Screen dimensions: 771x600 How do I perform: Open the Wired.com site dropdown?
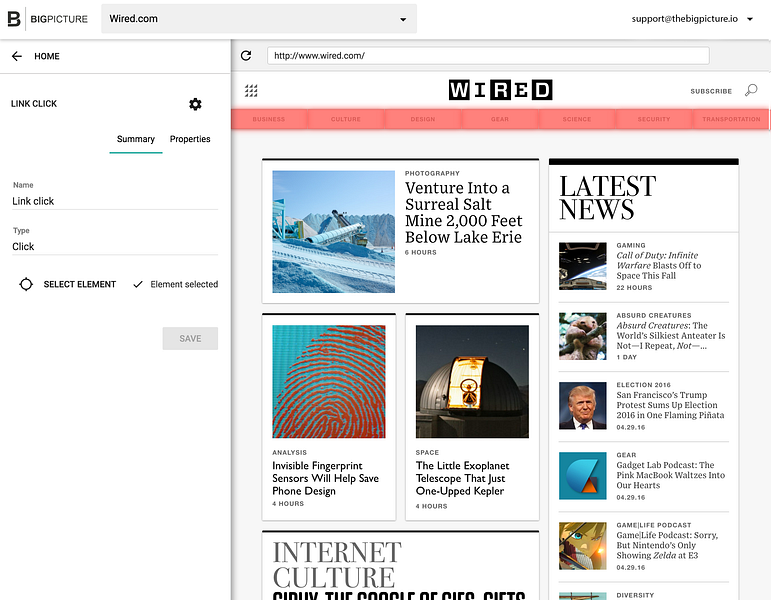click(x=259, y=19)
